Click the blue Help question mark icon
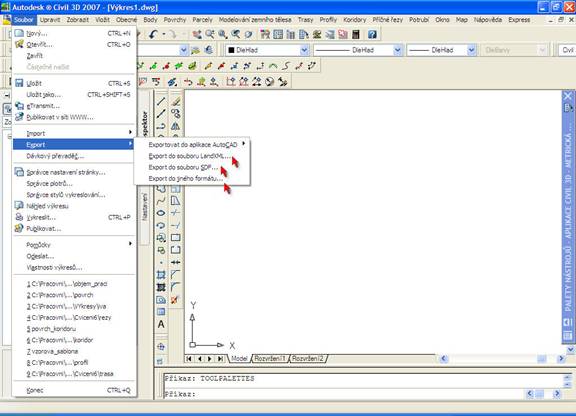 coord(372,35)
